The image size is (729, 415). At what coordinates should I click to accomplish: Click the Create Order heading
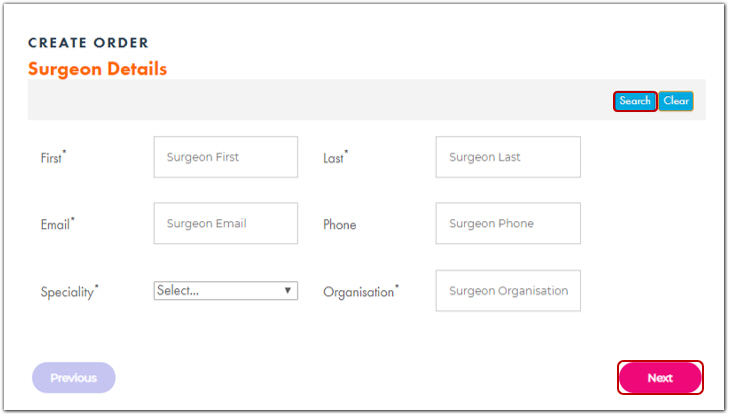tap(88, 43)
